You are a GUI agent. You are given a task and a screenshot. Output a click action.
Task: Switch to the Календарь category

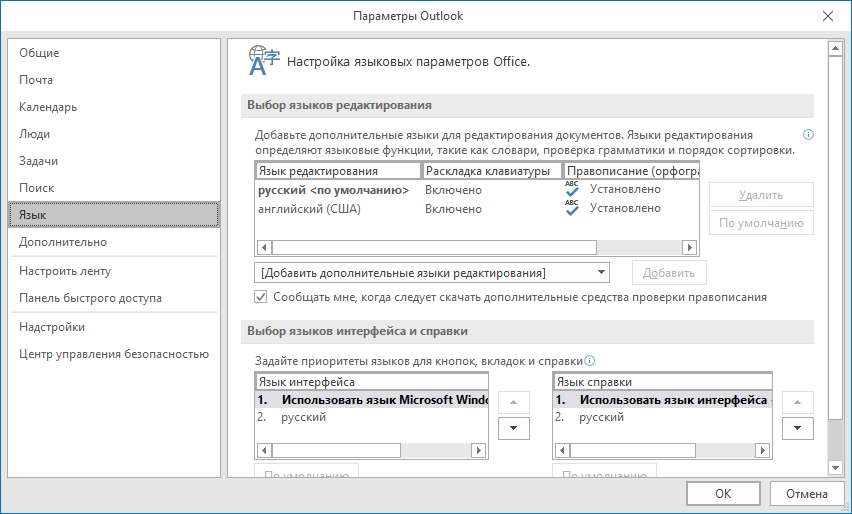point(114,107)
